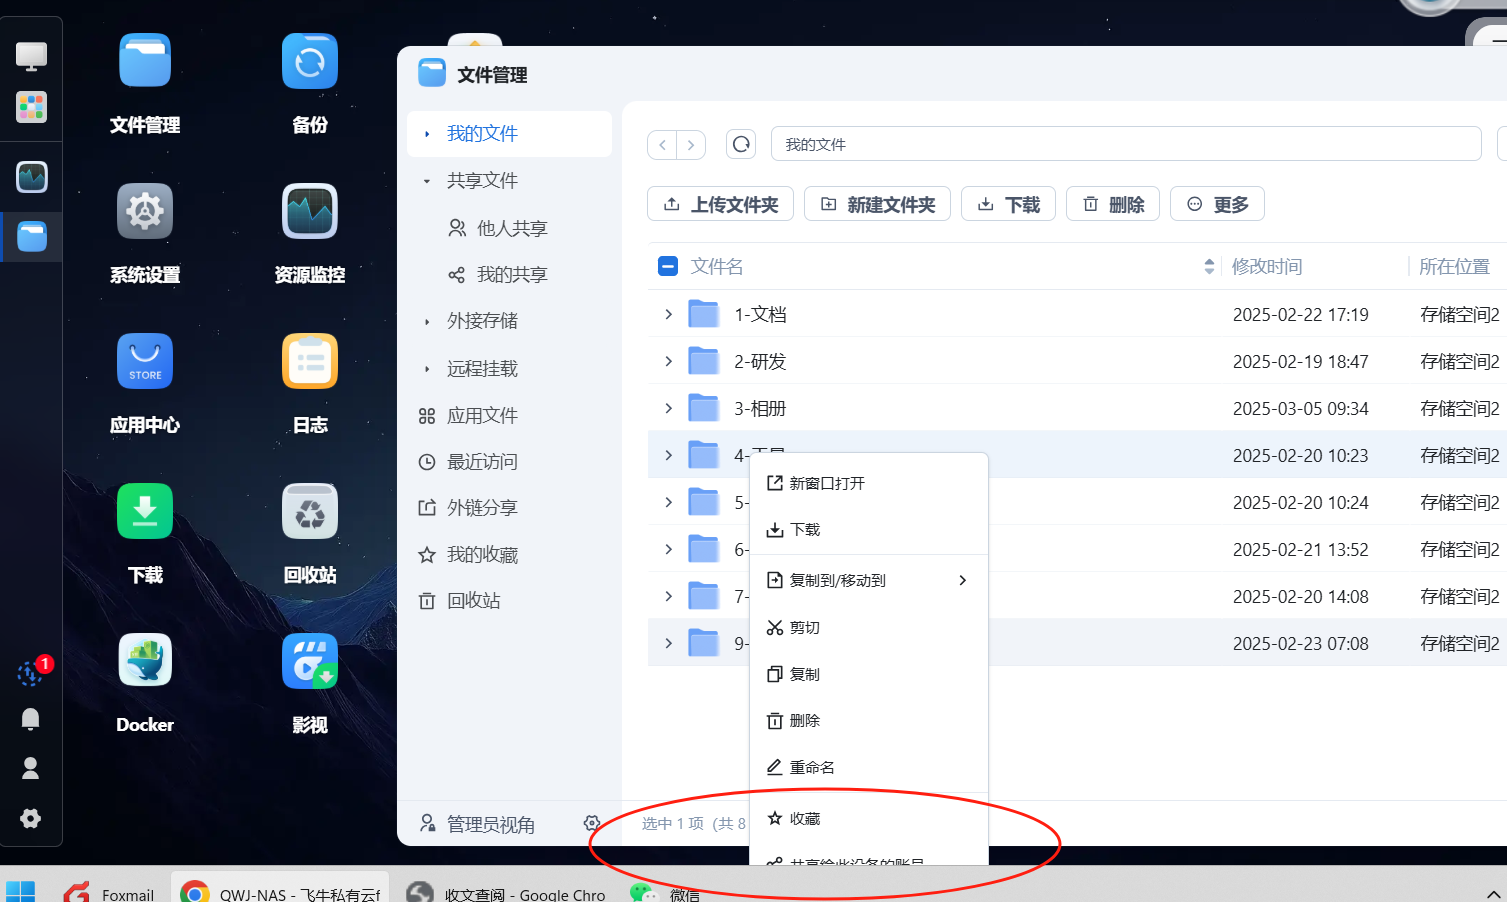Switch to Foxmail on the taskbar
This screenshot has width=1507, height=902.
[109, 892]
